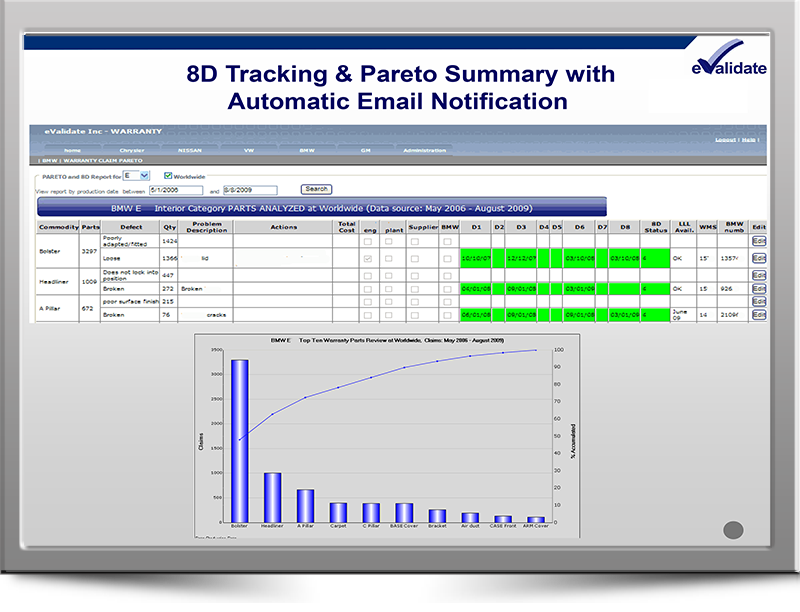Check the Supplier box in the qty 272 row

point(415,289)
